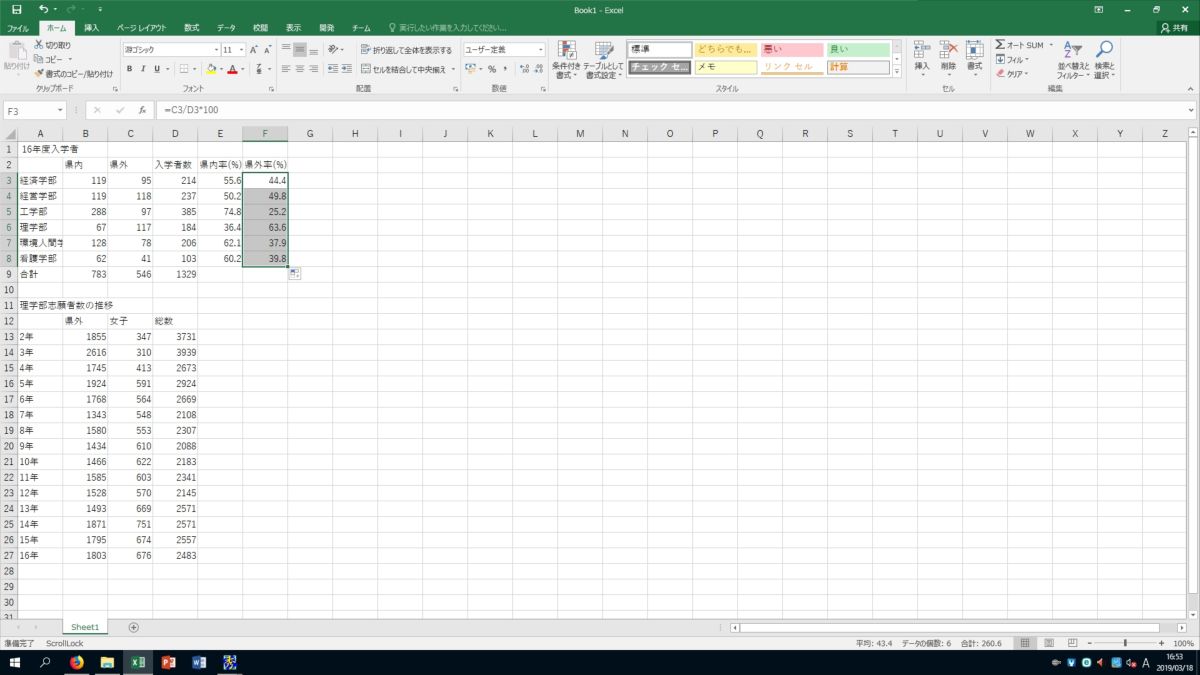1200x675 pixels.
Task: Switch to the Formulas (数式) tab
Action: coord(191,28)
